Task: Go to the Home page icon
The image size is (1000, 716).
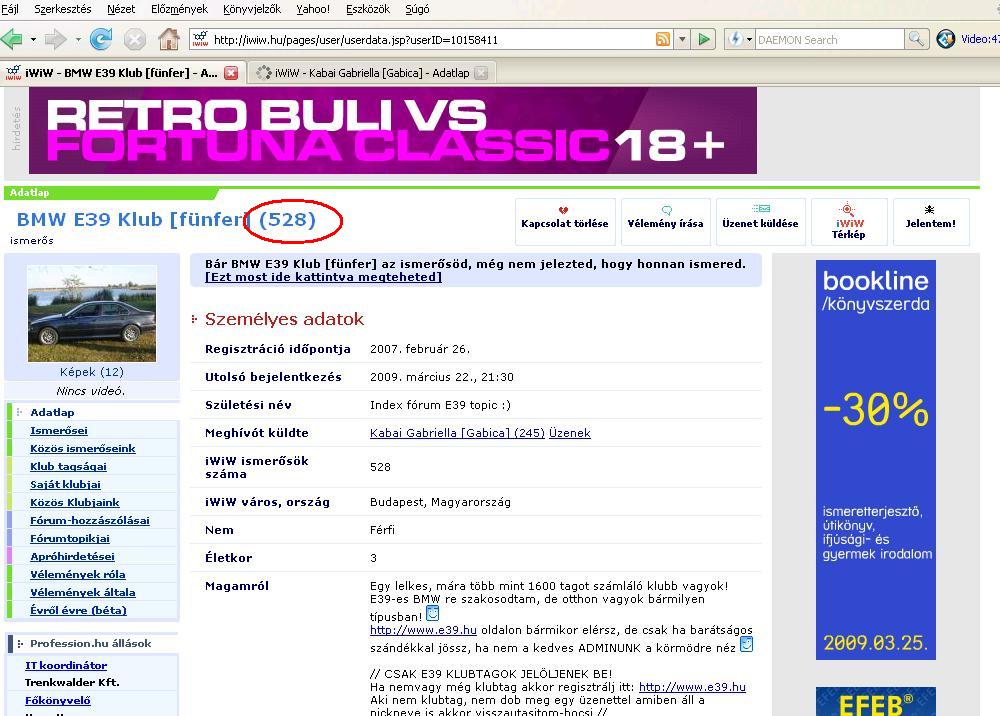Action: tap(168, 40)
